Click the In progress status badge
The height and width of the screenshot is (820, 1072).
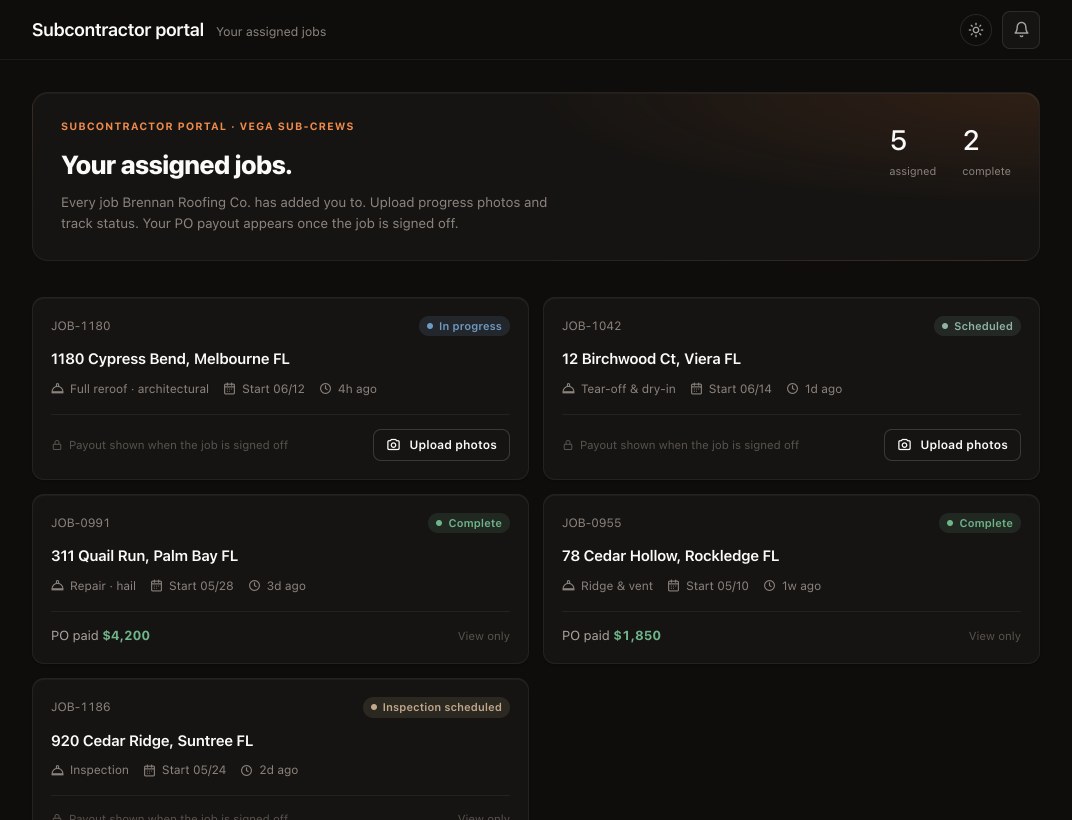464,326
